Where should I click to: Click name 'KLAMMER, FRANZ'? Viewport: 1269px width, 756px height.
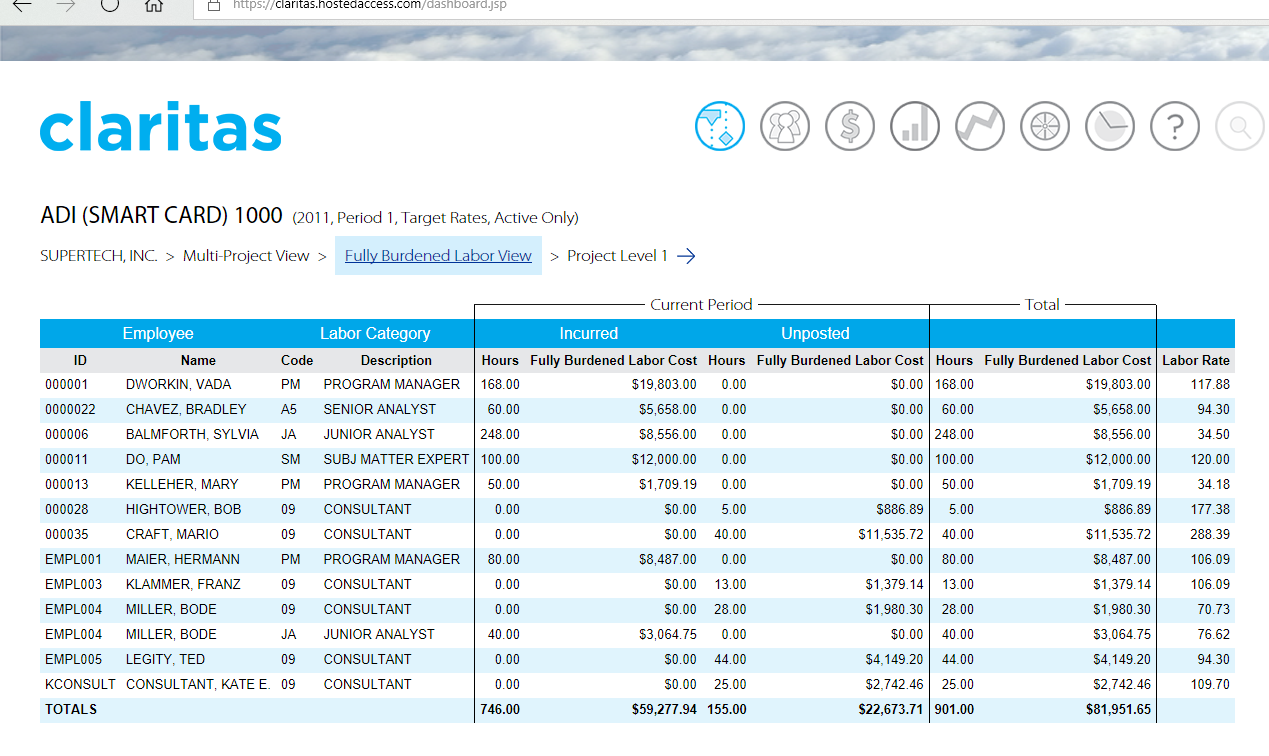tap(183, 585)
